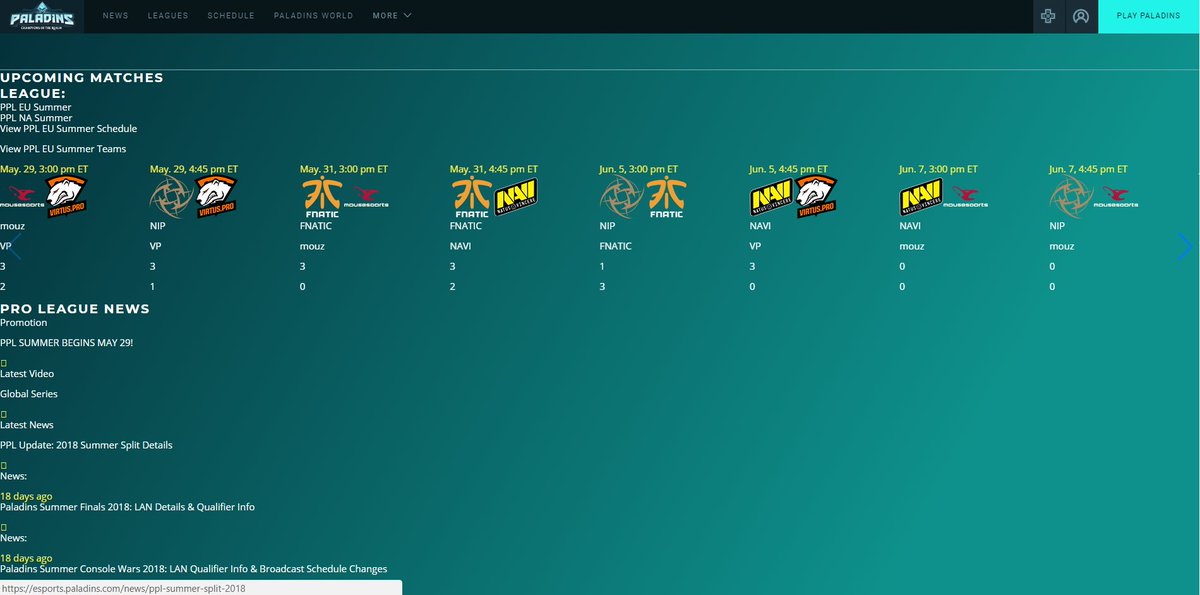Click the Promotion label
1200x595 pixels.
(24, 323)
